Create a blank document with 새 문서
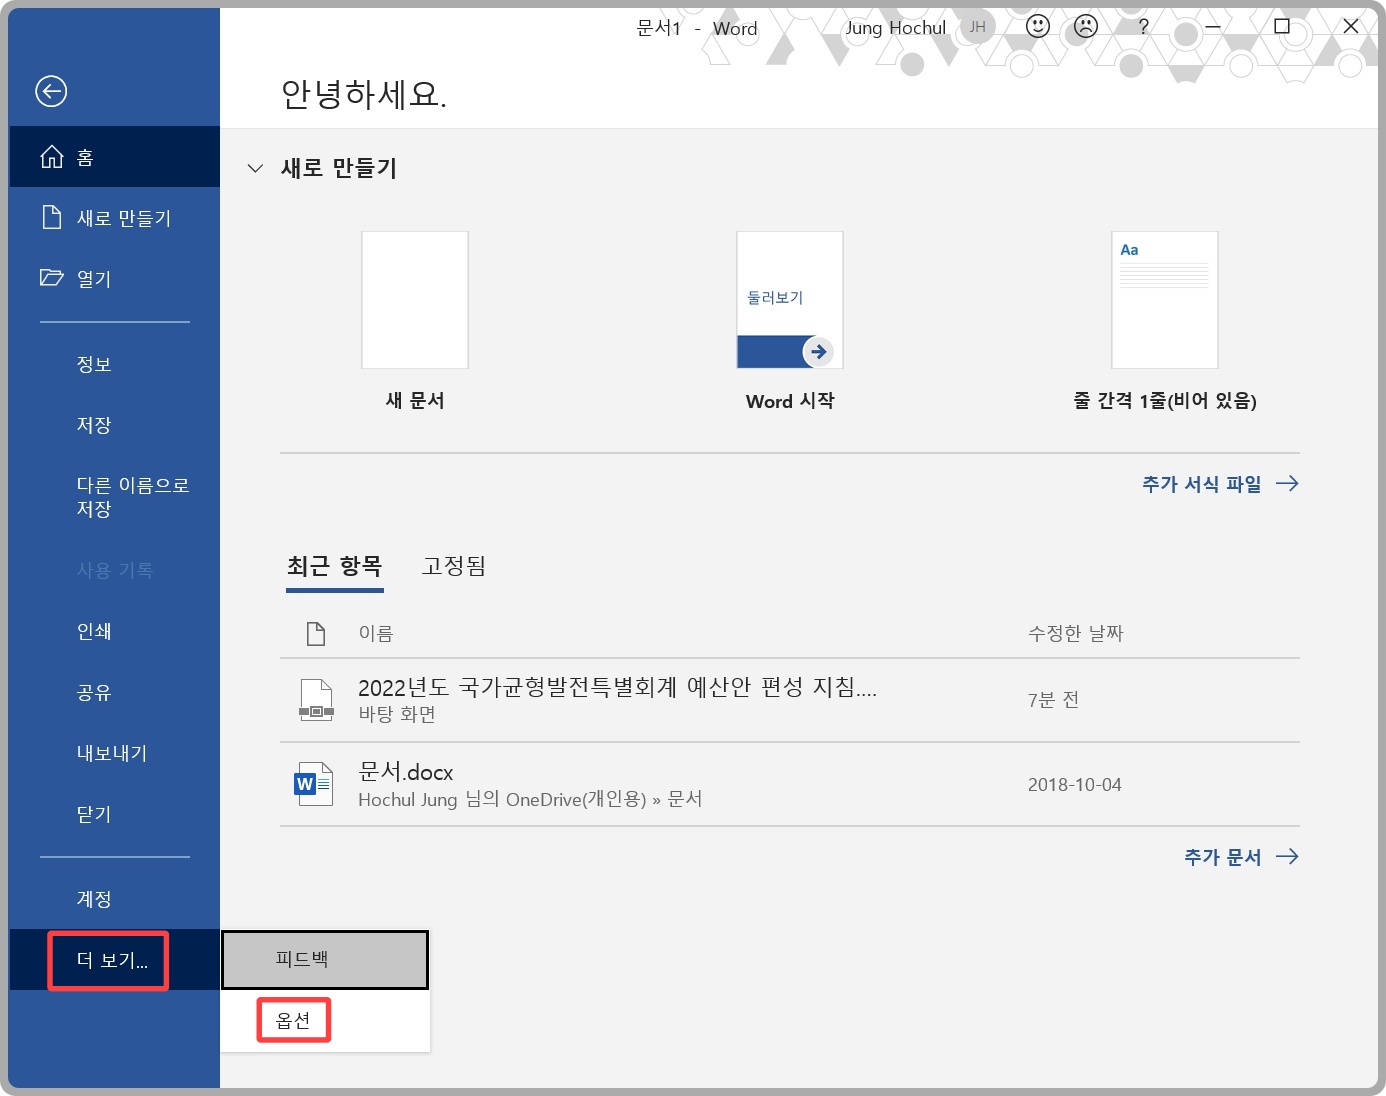The width and height of the screenshot is (1386, 1096). click(414, 300)
